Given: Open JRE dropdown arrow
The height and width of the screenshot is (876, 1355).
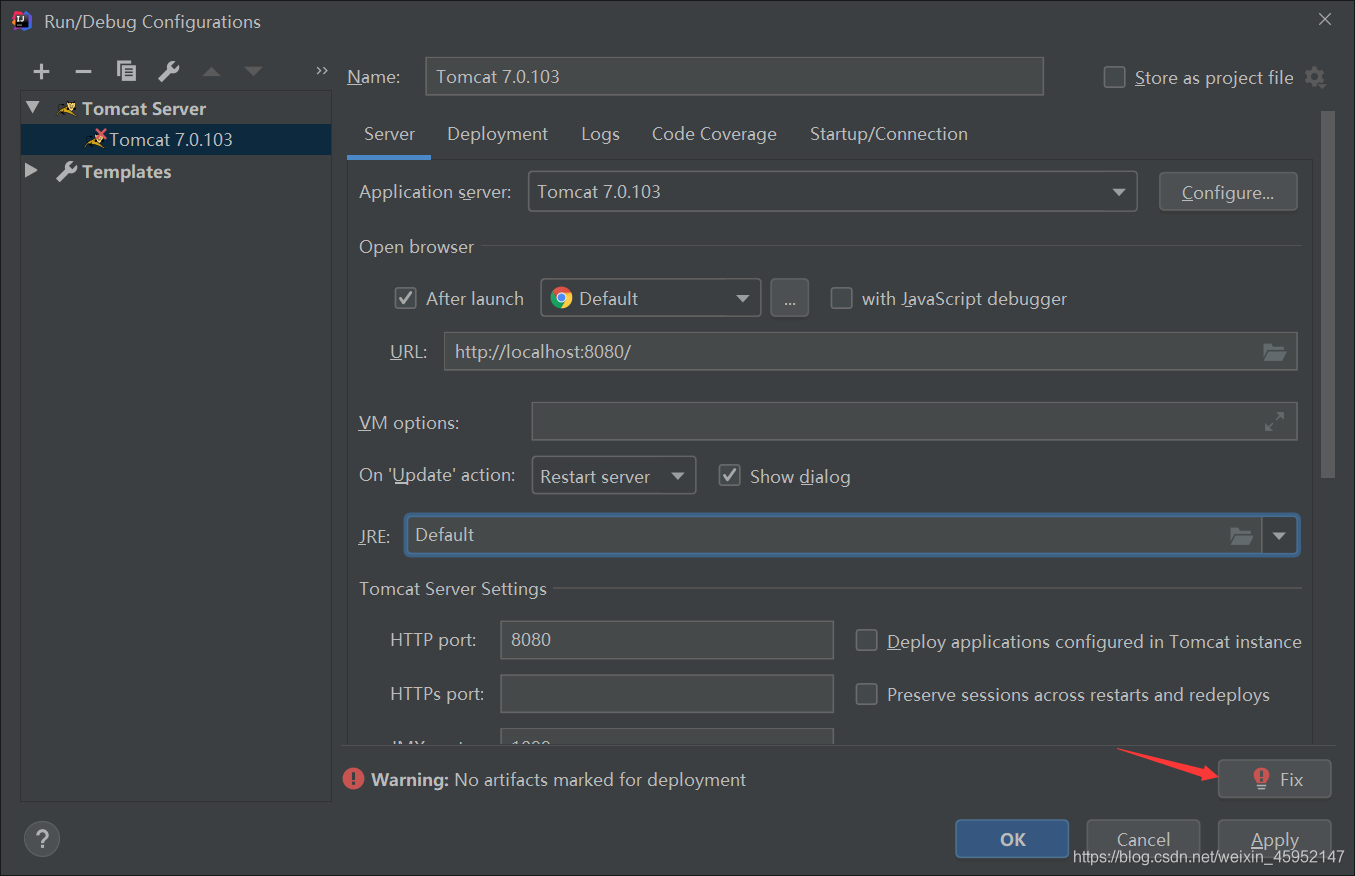Looking at the screenshot, I should click(x=1280, y=536).
